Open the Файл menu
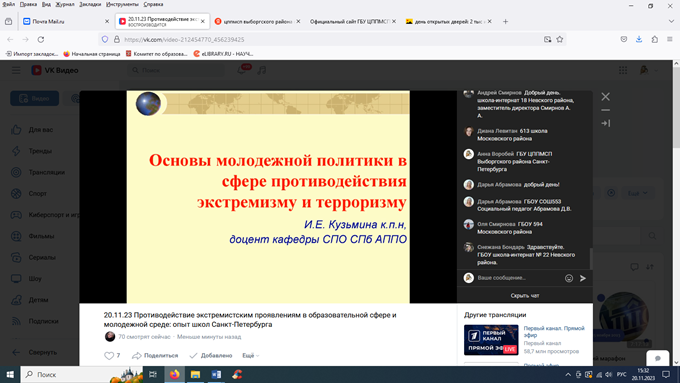Viewport: 681px width, 383px height. click(9, 4)
